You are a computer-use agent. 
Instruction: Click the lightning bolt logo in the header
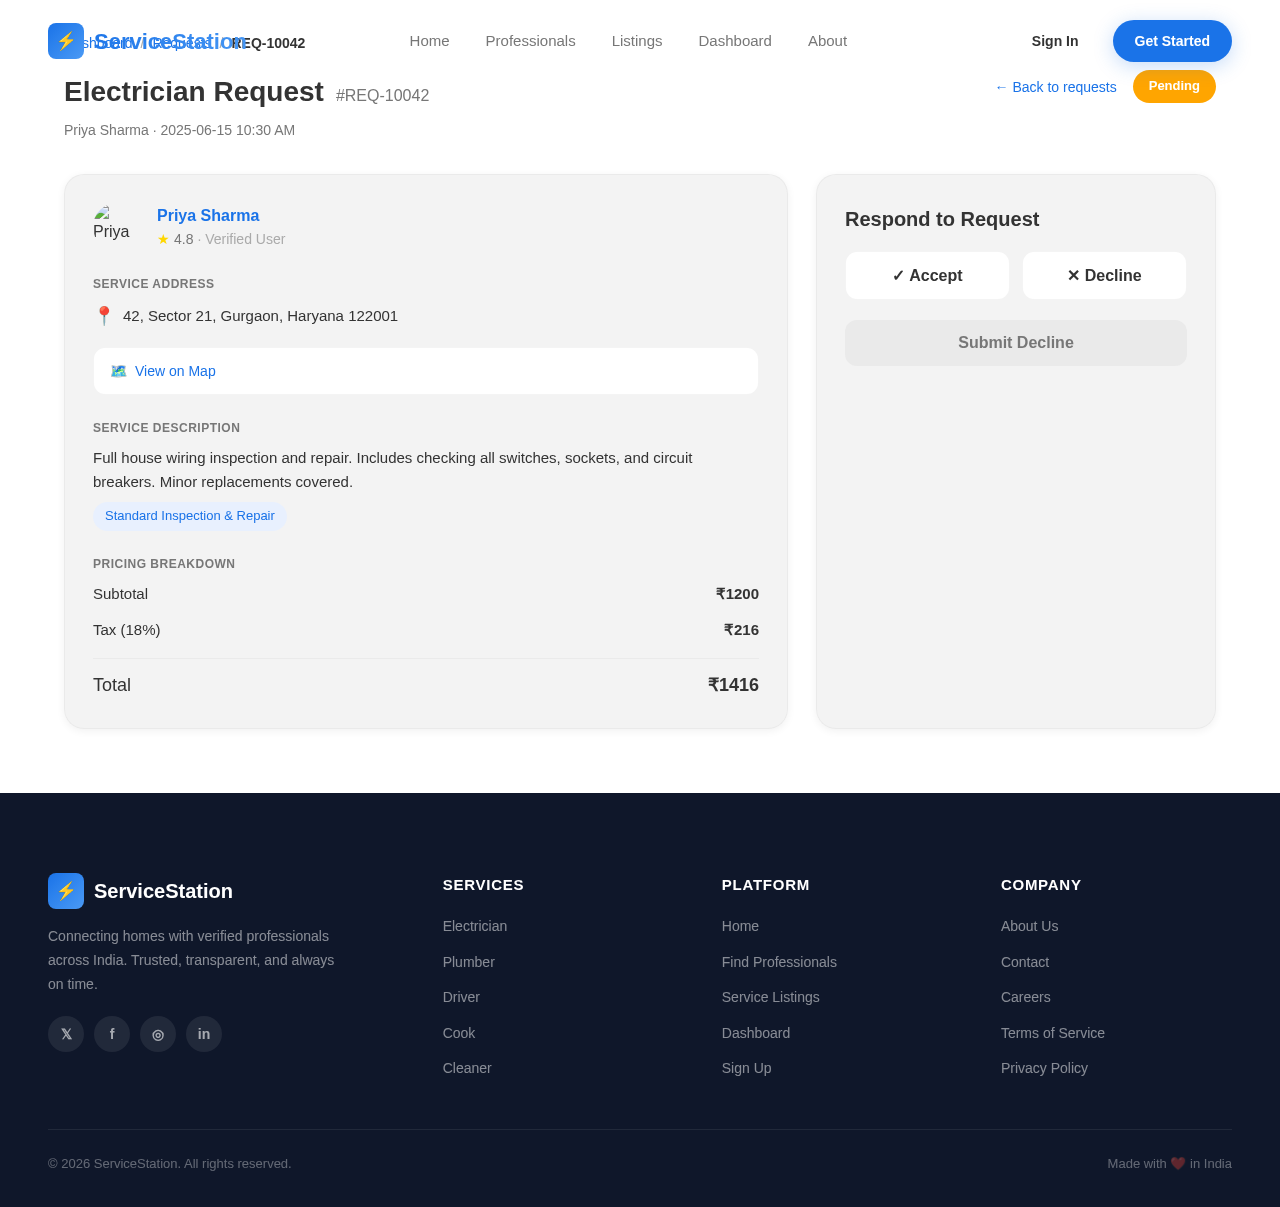(x=66, y=41)
